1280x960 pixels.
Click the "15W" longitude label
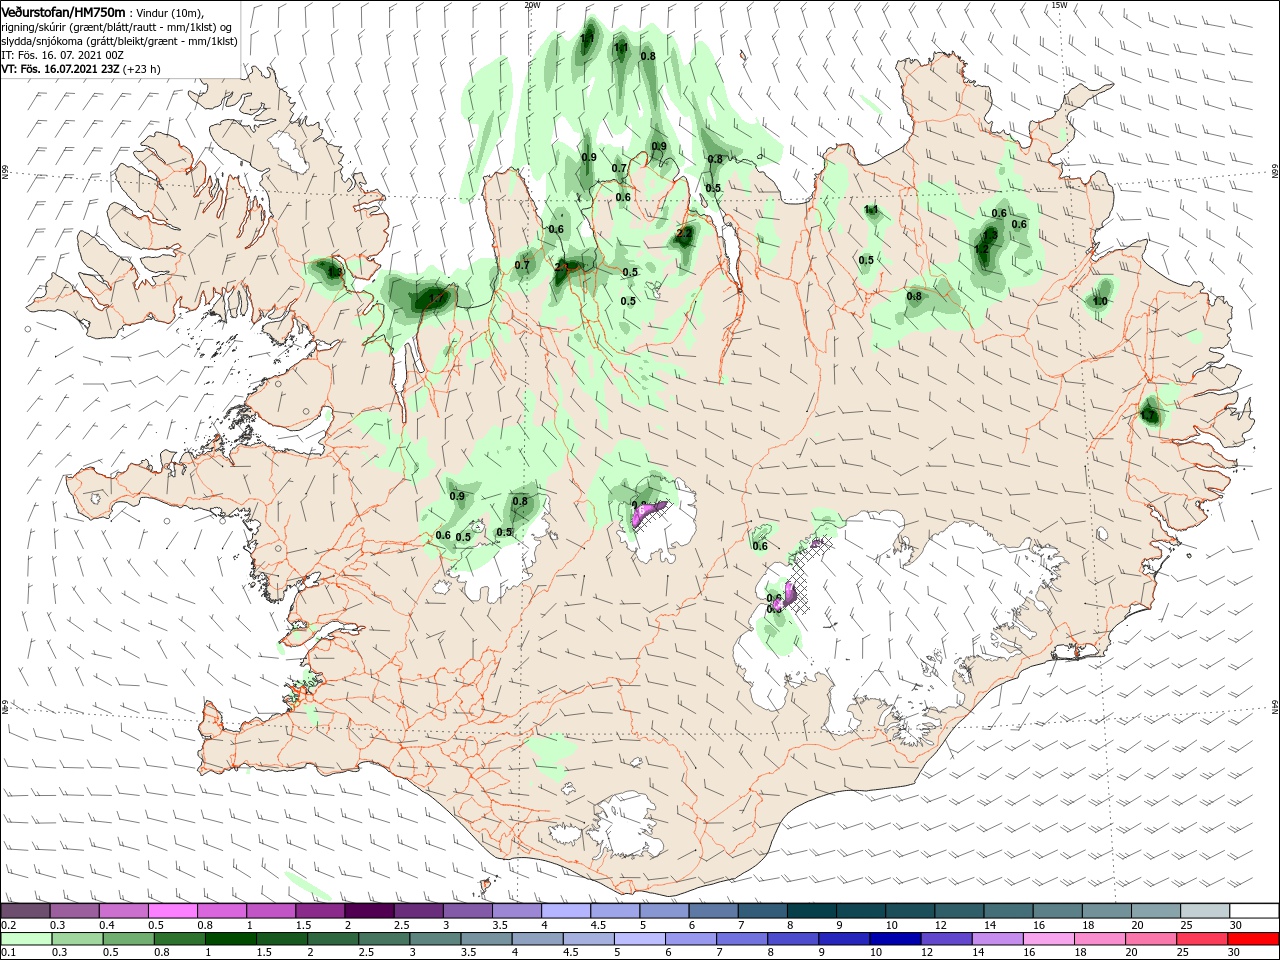[1059, 5]
